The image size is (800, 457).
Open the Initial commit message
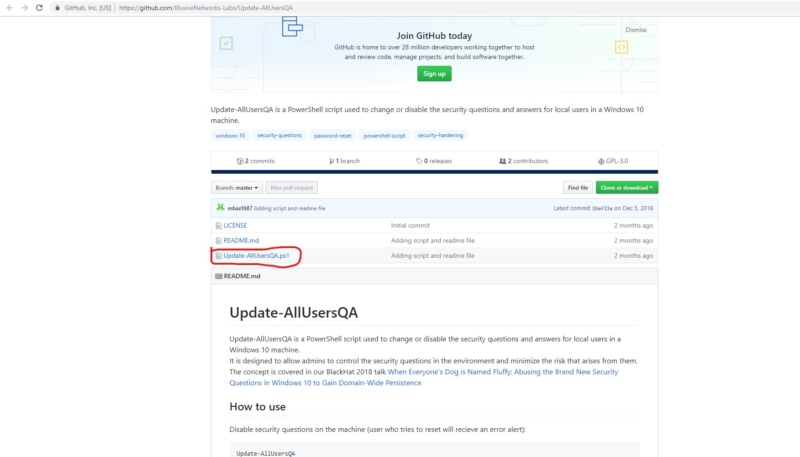tap(410, 225)
